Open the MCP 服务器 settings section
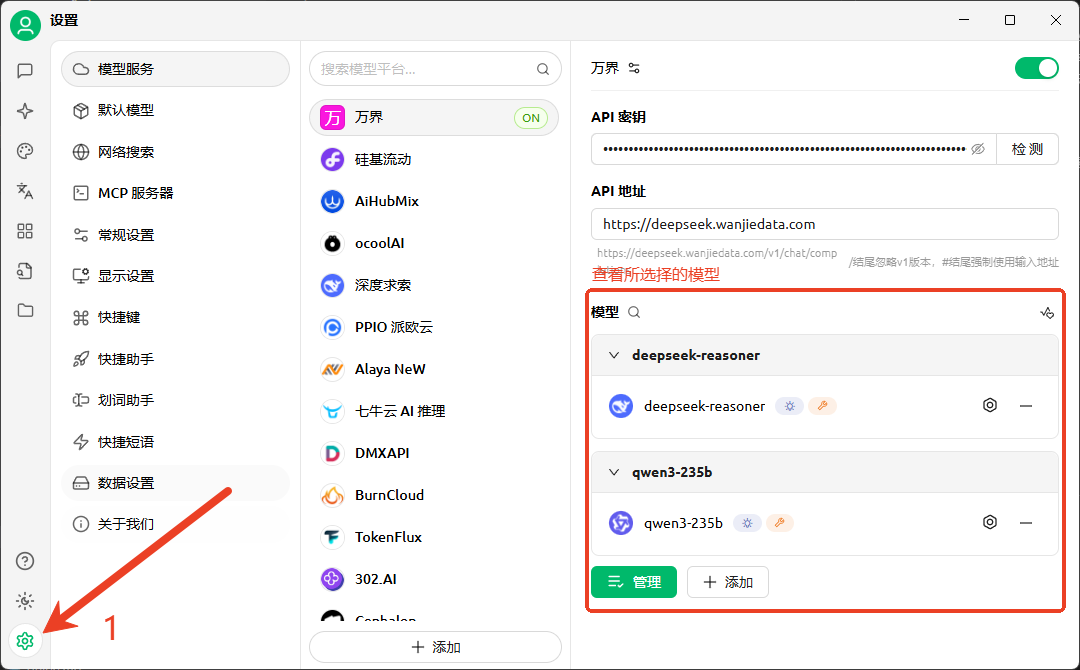 176,193
